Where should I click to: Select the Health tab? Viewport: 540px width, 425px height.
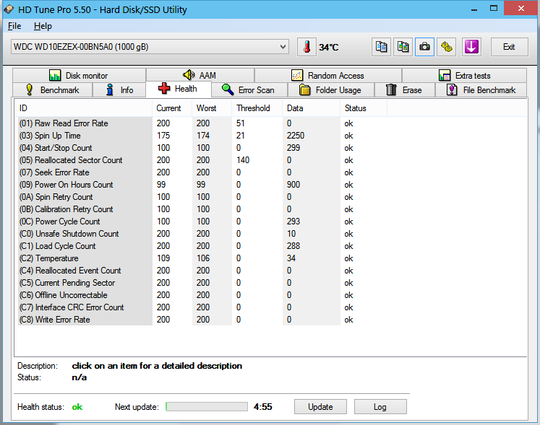(x=178, y=89)
